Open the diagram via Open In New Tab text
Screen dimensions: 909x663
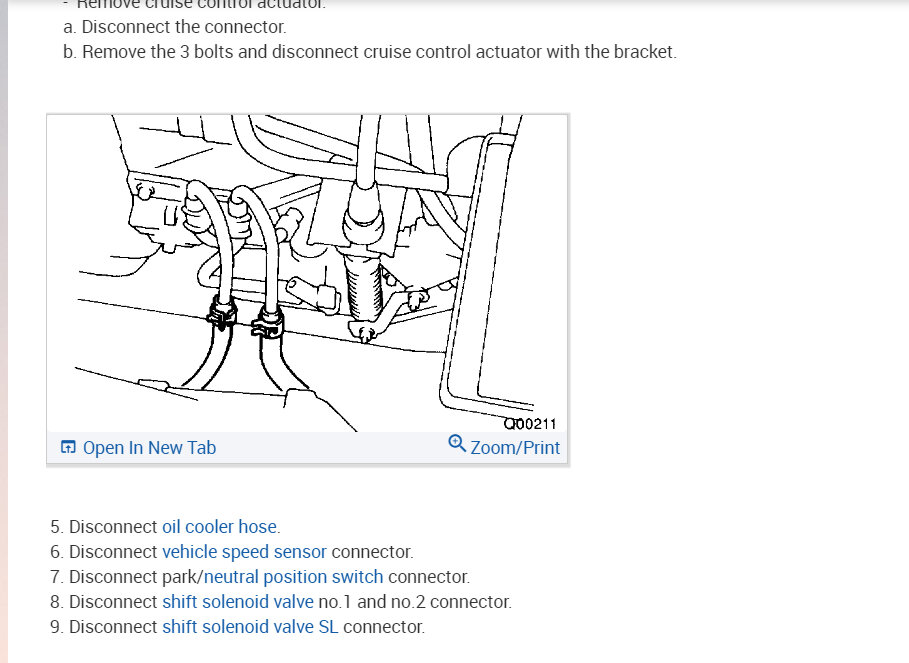149,447
